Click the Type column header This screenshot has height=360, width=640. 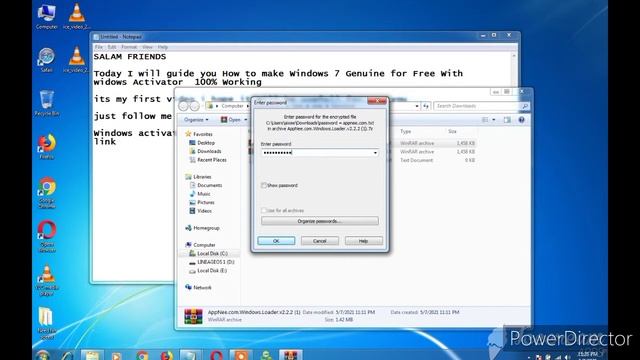(406, 131)
